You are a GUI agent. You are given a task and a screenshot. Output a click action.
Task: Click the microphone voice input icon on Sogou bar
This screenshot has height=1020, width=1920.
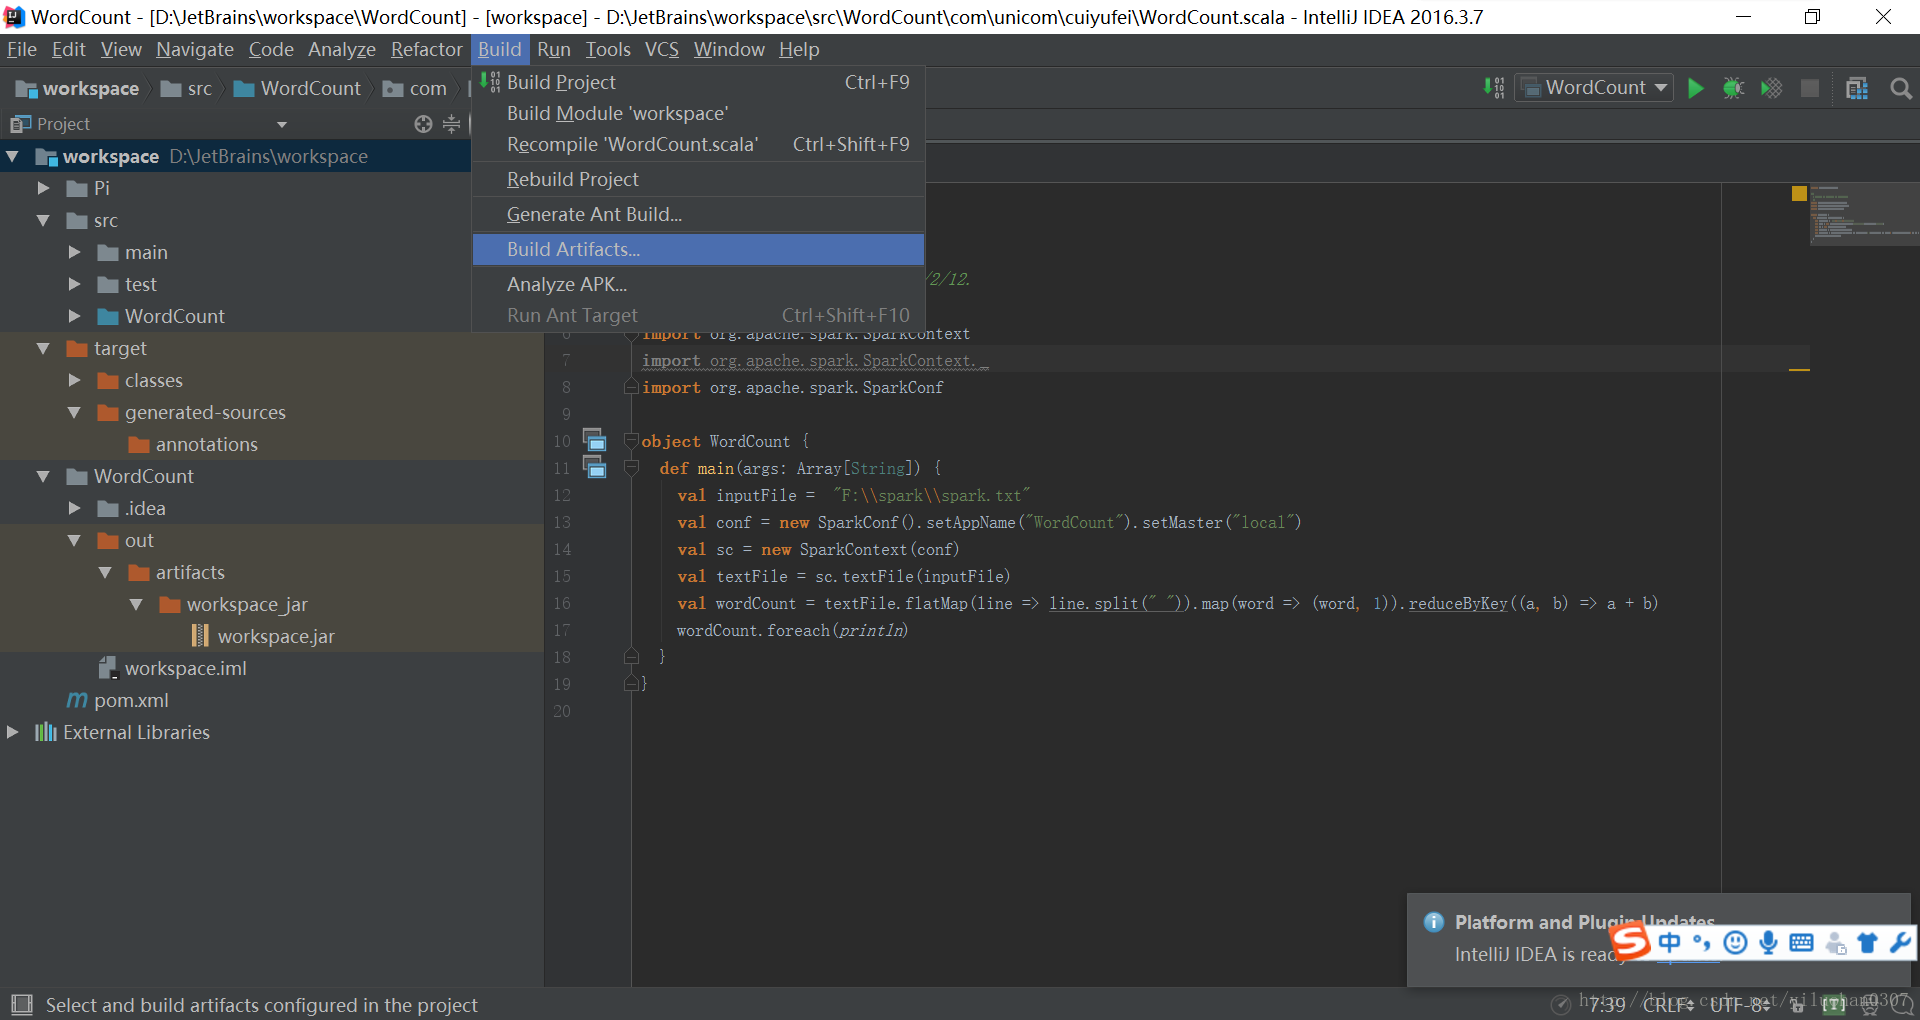(1768, 942)
